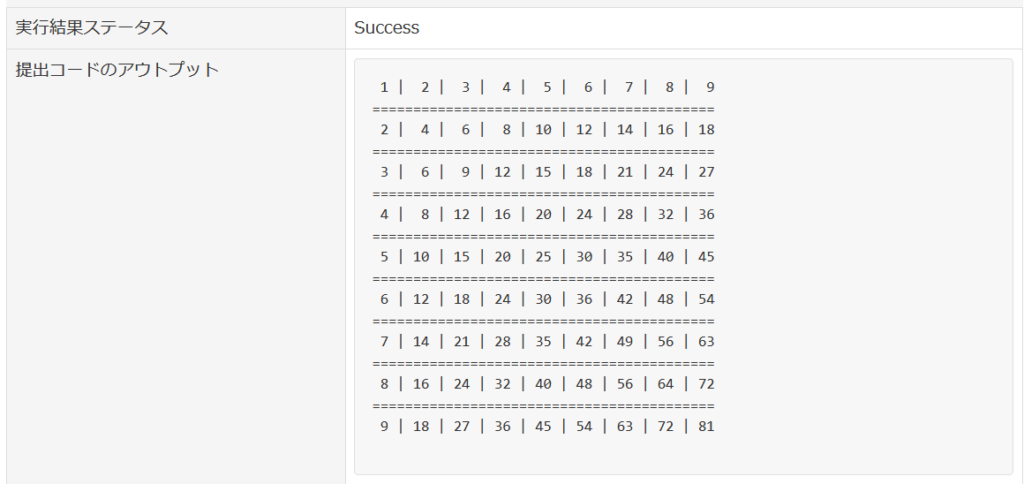Click the 54 ending the sixth output row
The image size is (1024, 484).
(706, 299)
